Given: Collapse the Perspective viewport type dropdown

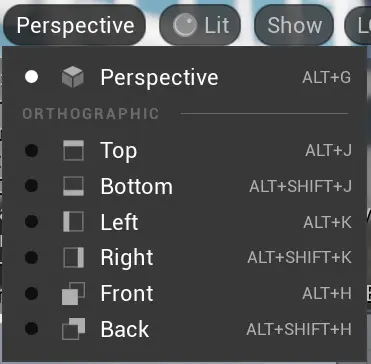Looking at the screenshot, I should coord(75,25).
